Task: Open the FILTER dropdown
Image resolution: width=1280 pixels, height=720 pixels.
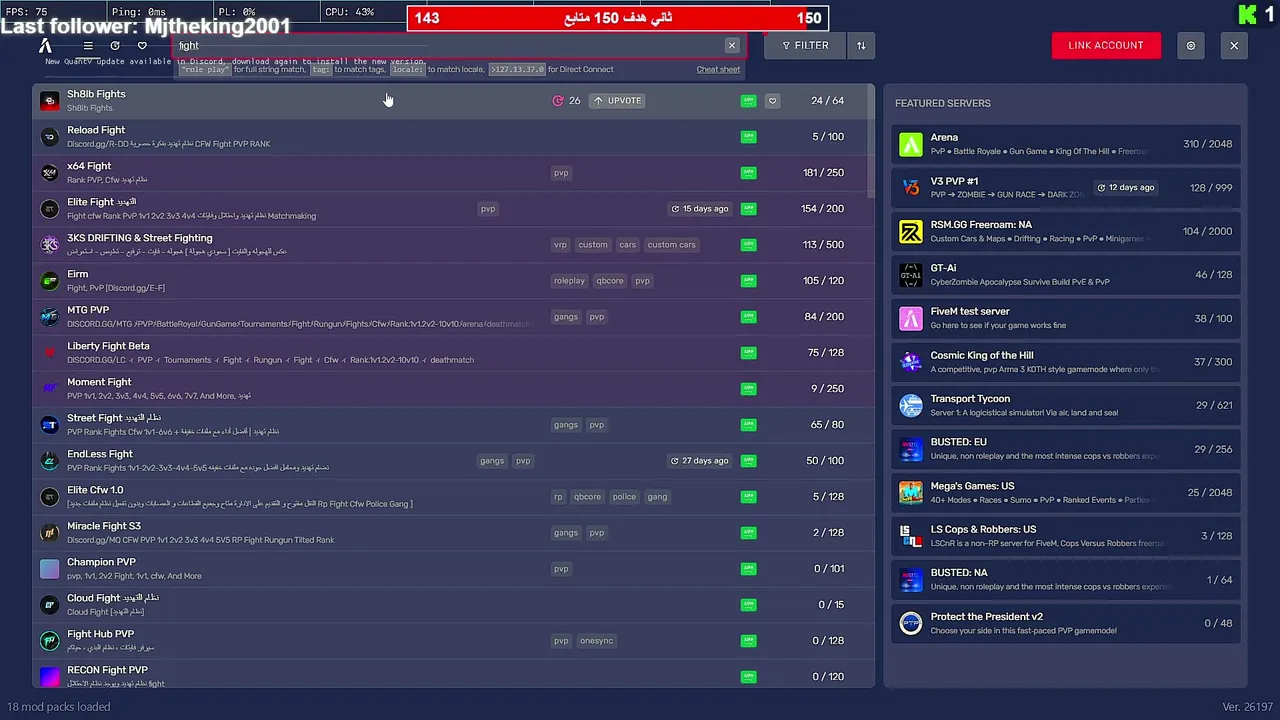Action: pos(805,45)
